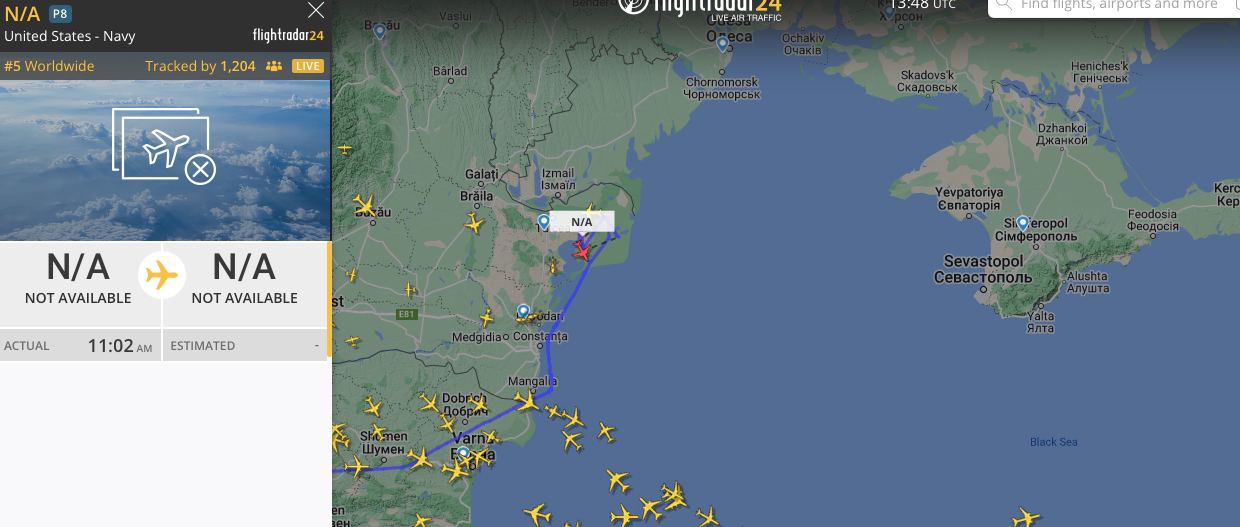Close the flight details panel

pyautogui.click(x=316, y=11)
